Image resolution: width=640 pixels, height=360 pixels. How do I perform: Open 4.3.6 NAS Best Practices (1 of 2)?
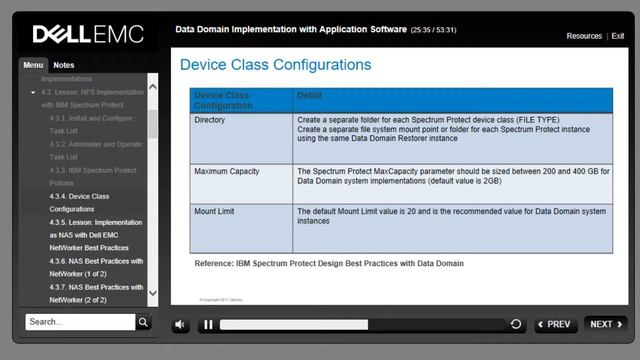(96, 267)
